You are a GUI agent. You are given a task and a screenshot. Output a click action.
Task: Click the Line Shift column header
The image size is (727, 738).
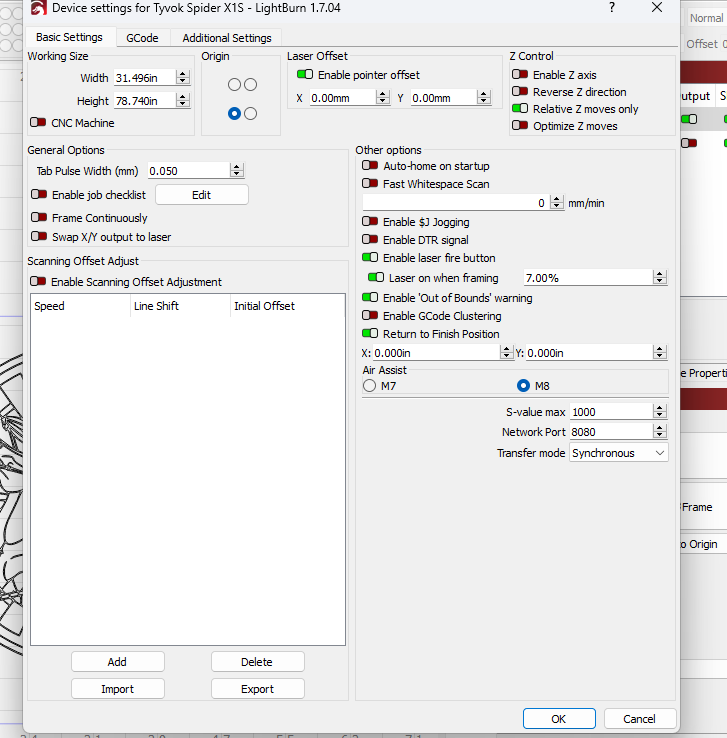[180, 306]
